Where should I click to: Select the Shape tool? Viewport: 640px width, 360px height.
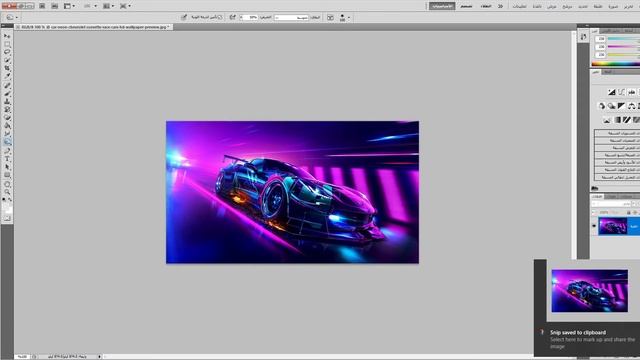[x=7, y=175]
